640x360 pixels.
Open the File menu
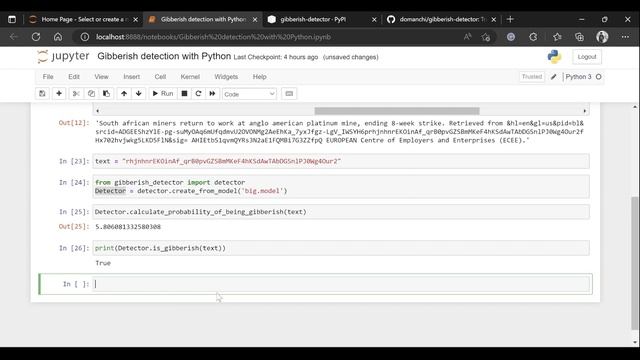tap(48, 77)
